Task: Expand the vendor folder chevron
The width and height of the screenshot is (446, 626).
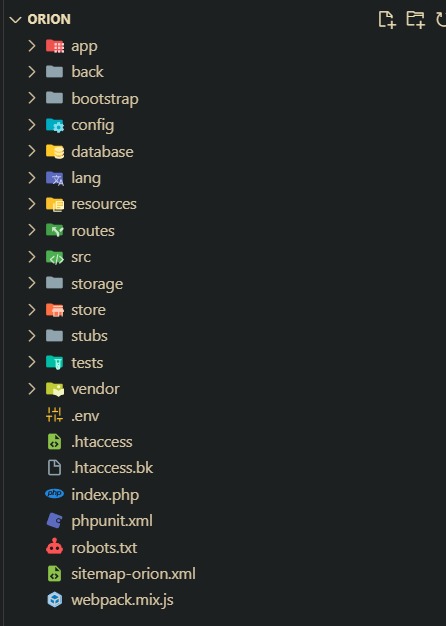Action: 32,388
